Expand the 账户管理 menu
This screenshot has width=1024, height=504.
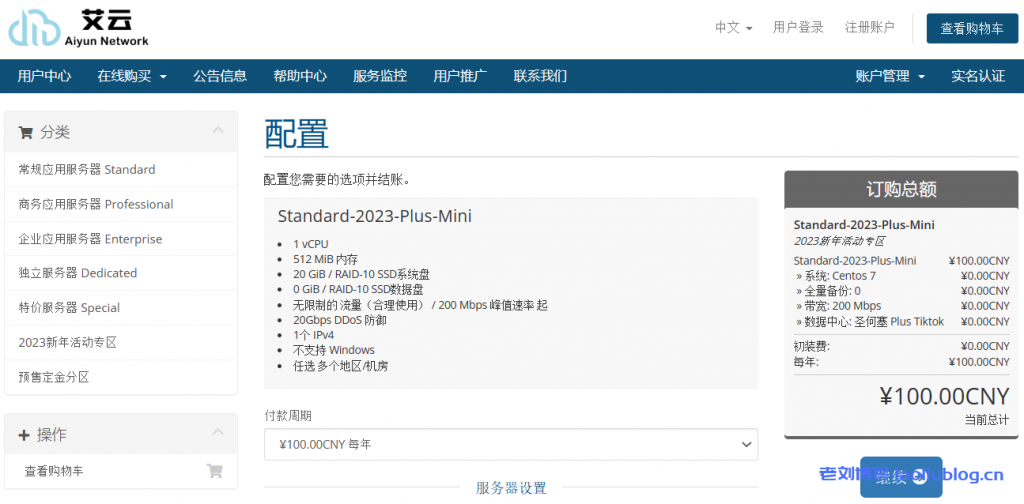(x=890, y=76)
